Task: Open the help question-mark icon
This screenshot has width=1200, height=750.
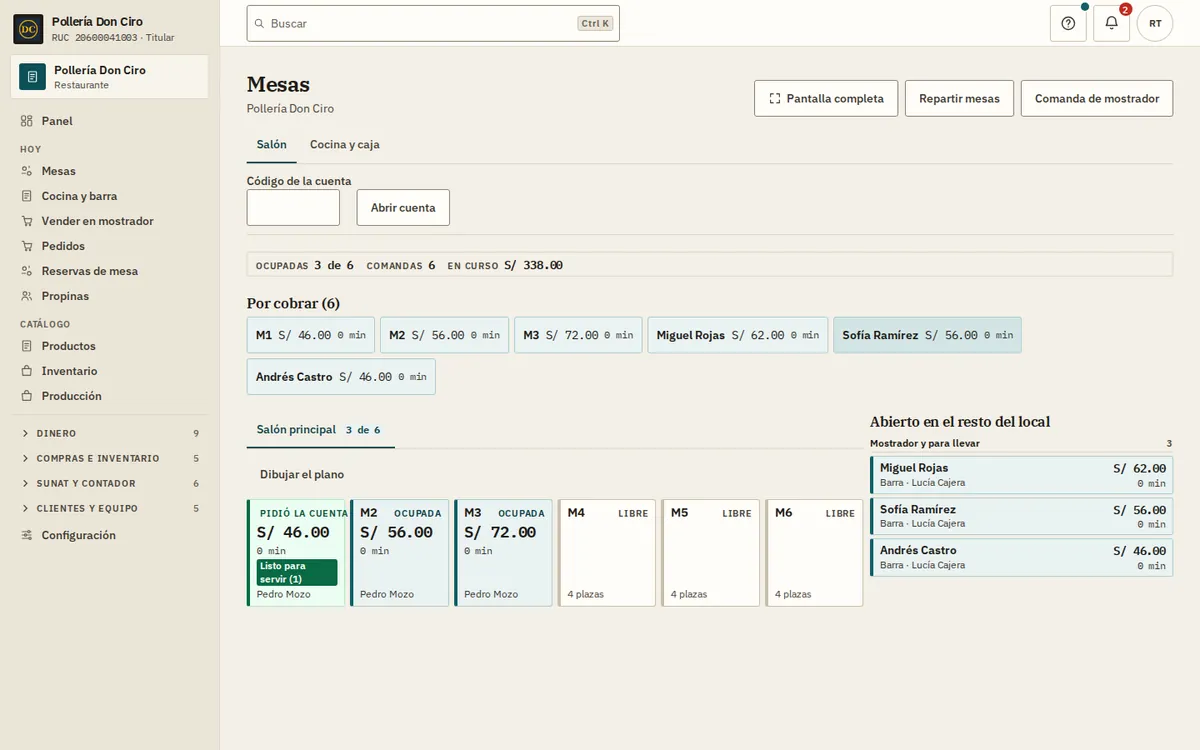Action: 1068,23
